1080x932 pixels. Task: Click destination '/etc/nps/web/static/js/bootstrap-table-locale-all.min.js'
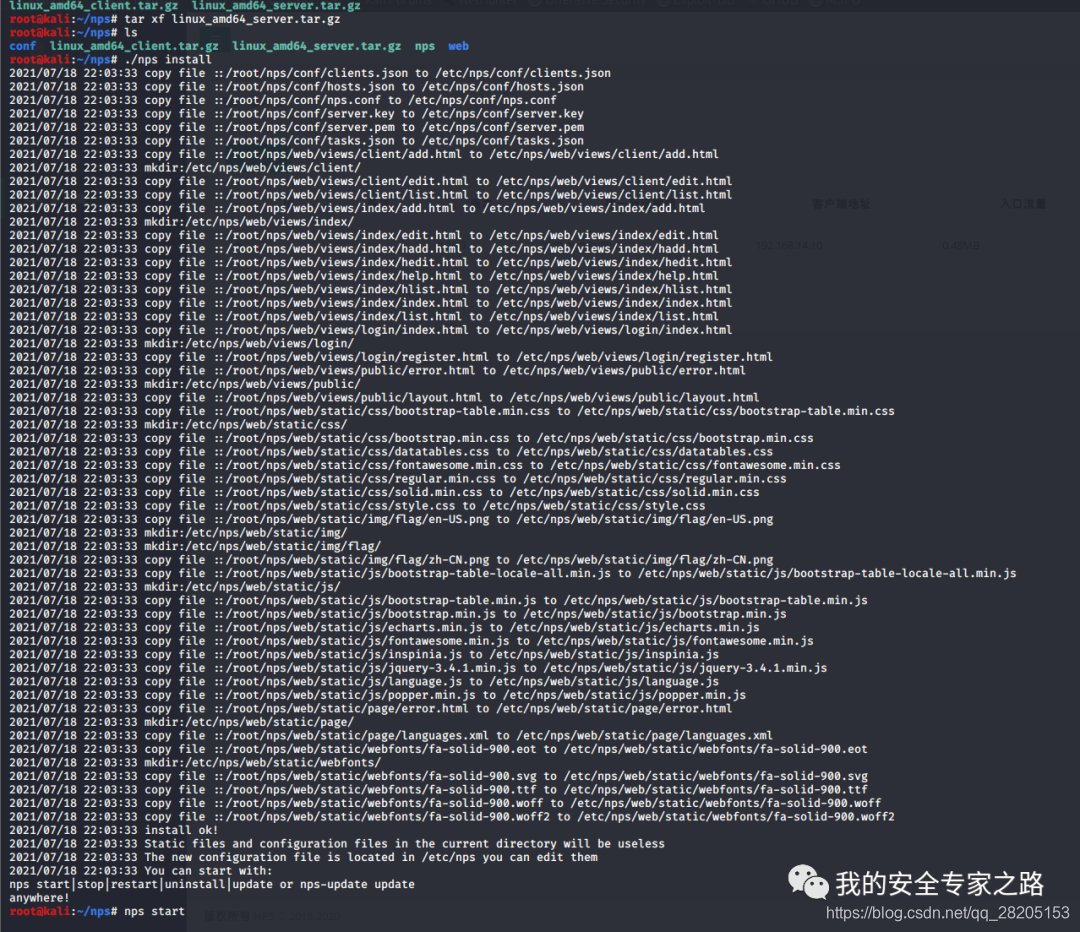827,573
